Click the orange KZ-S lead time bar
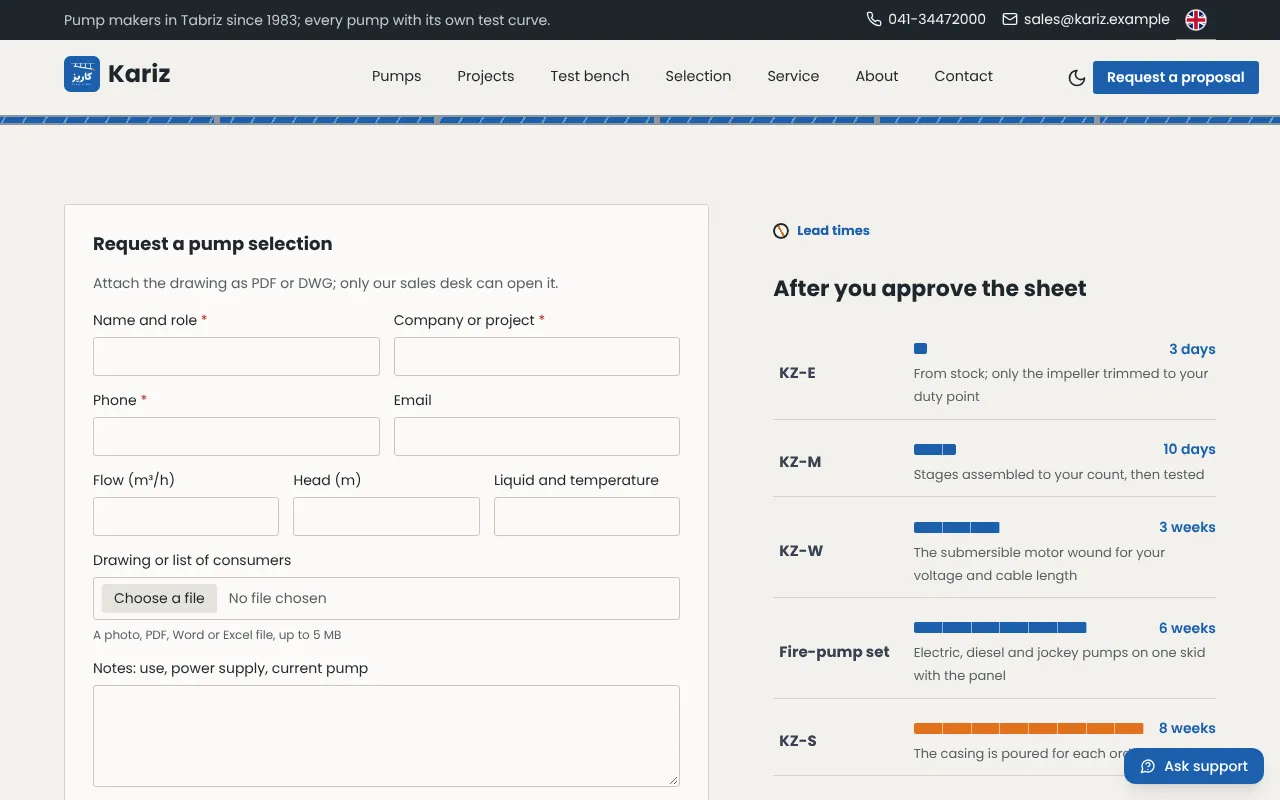The image size is (1280, 800). (x=1028, y=728)
